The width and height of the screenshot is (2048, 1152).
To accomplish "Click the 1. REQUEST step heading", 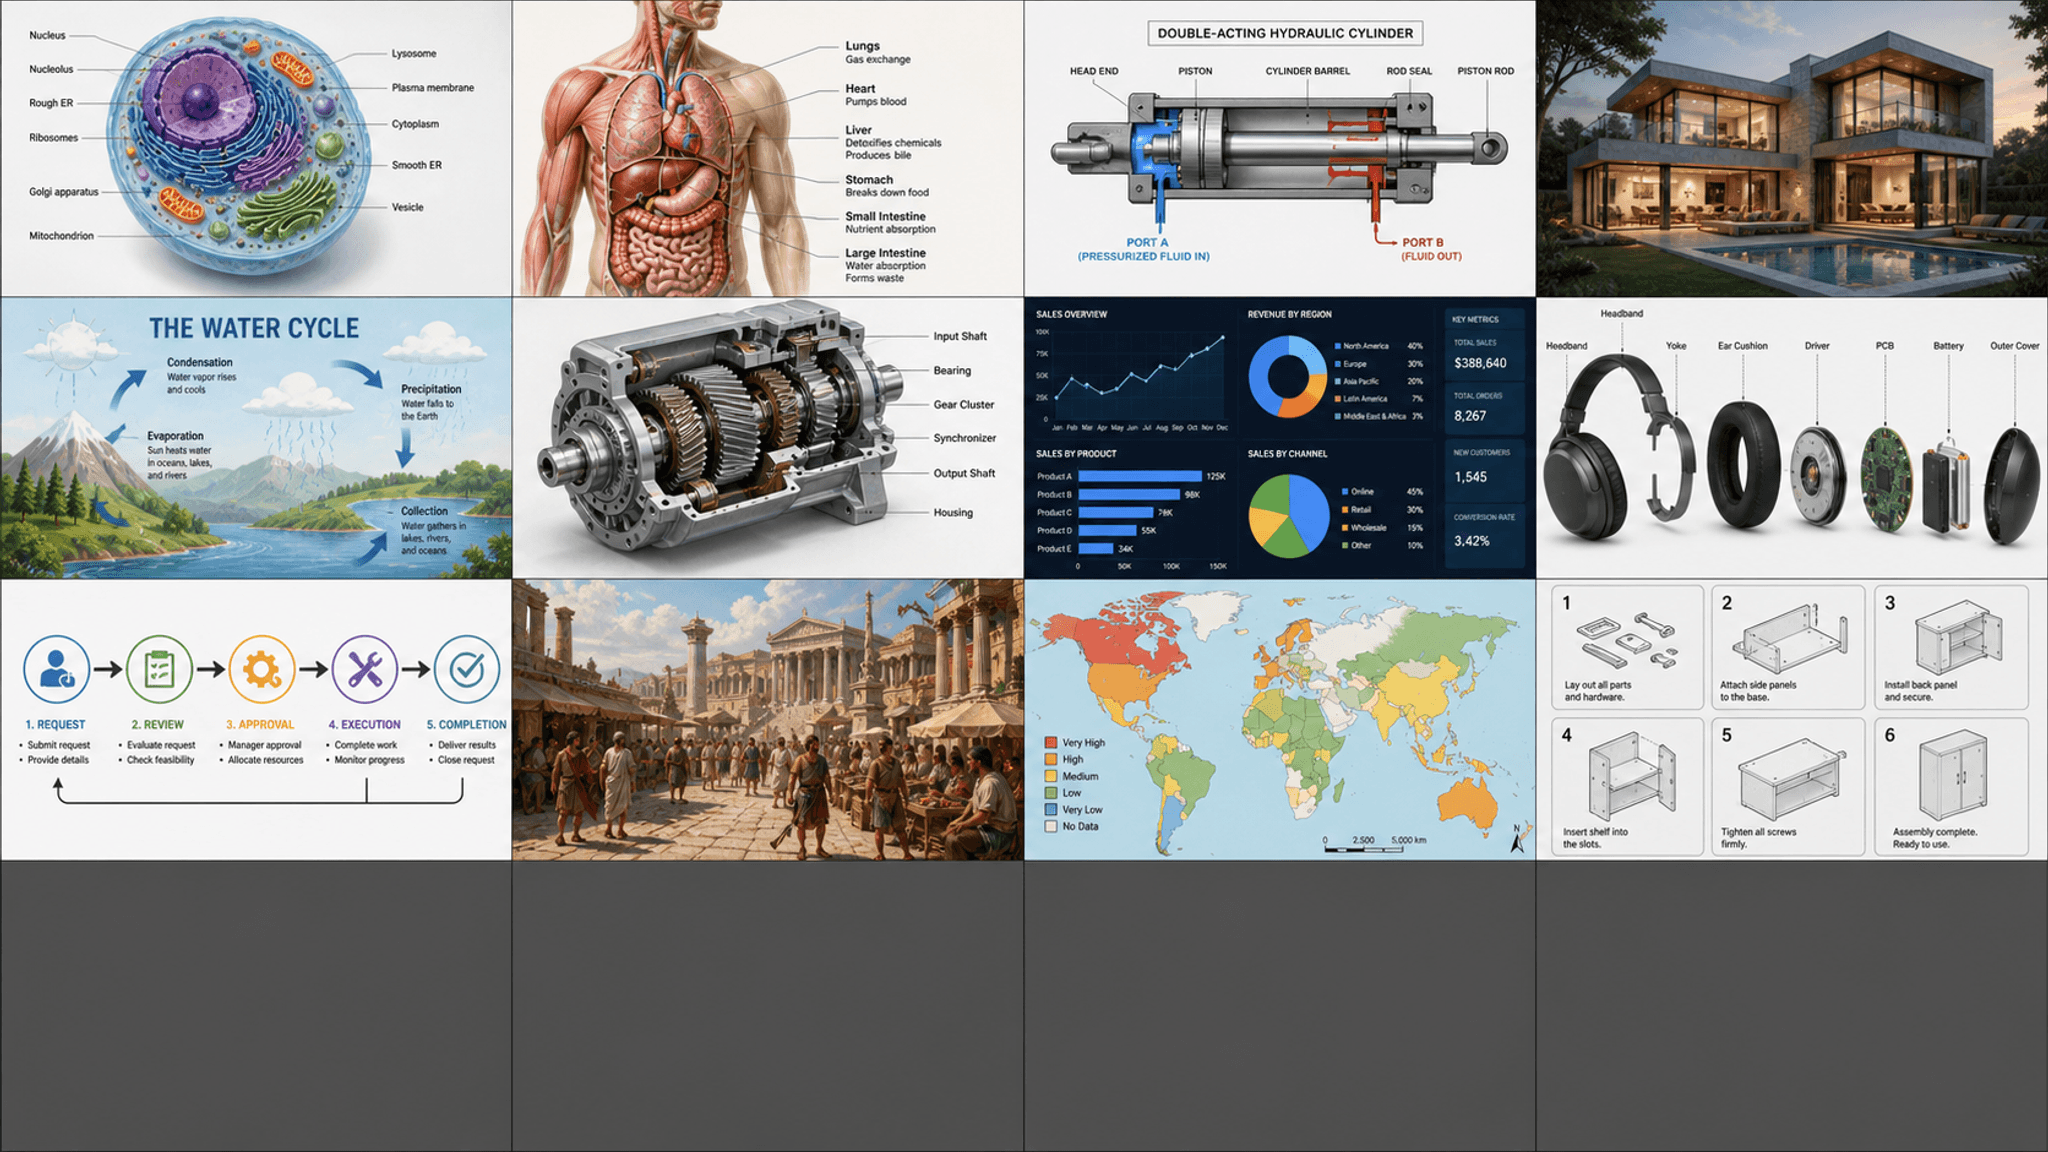I will coord(55,724).
